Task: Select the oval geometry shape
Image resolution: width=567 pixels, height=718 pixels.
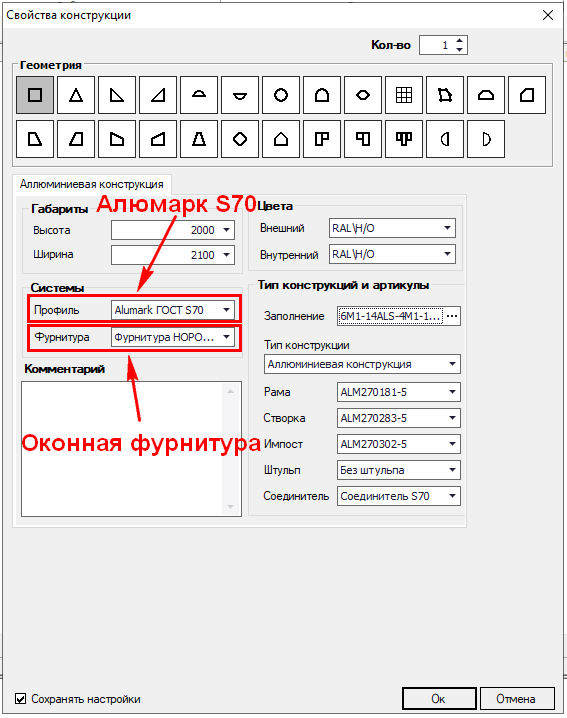Action: pyautogui.click(x=363, y=95)
